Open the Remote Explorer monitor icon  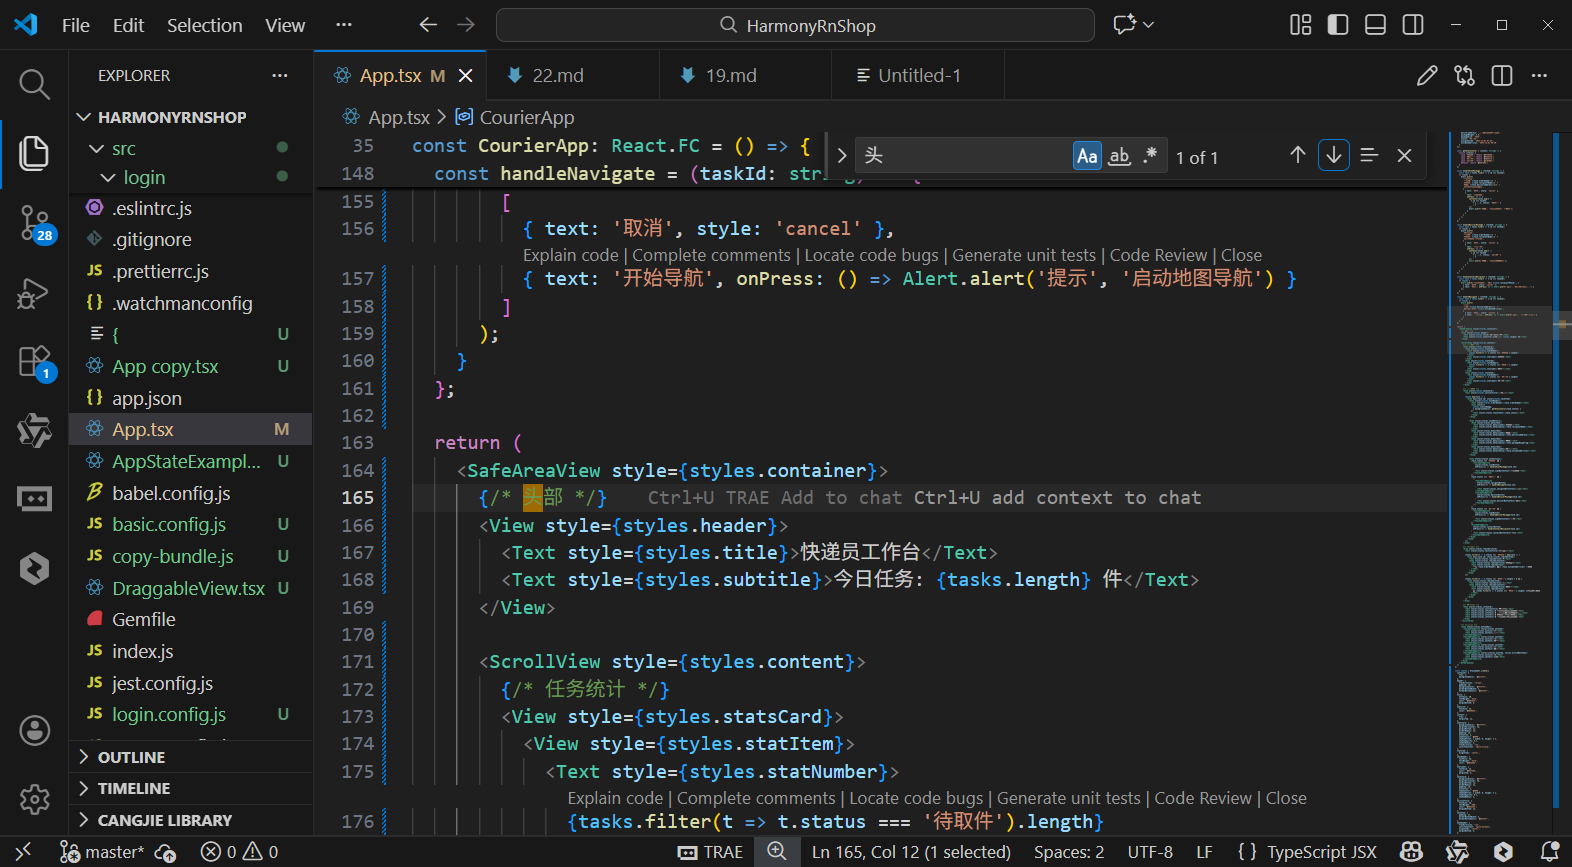pos(34,498)
